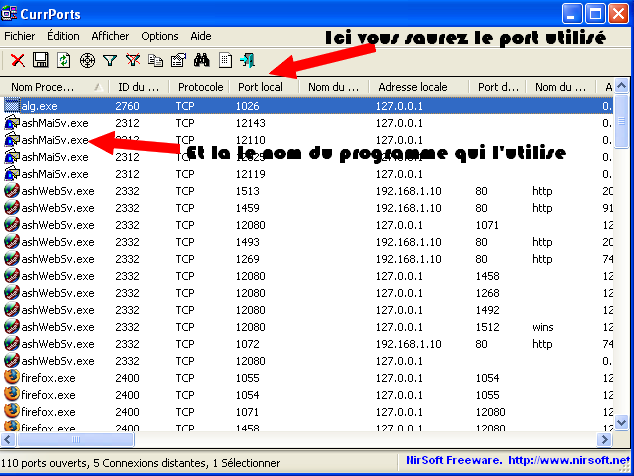The height and width of the screenshot is (476, 634).
Task: Click local port value 1459
Action: [x=247, y=208]
